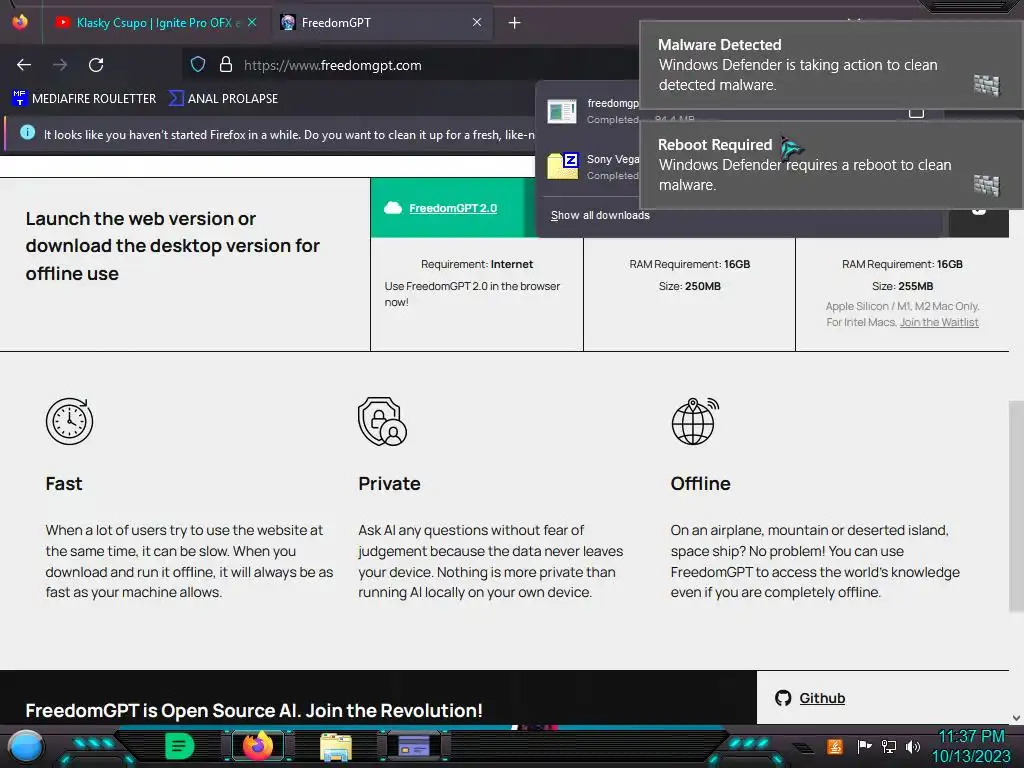
Task: Click Defender wall icon in Reboot Required toast
Action: 986,185
